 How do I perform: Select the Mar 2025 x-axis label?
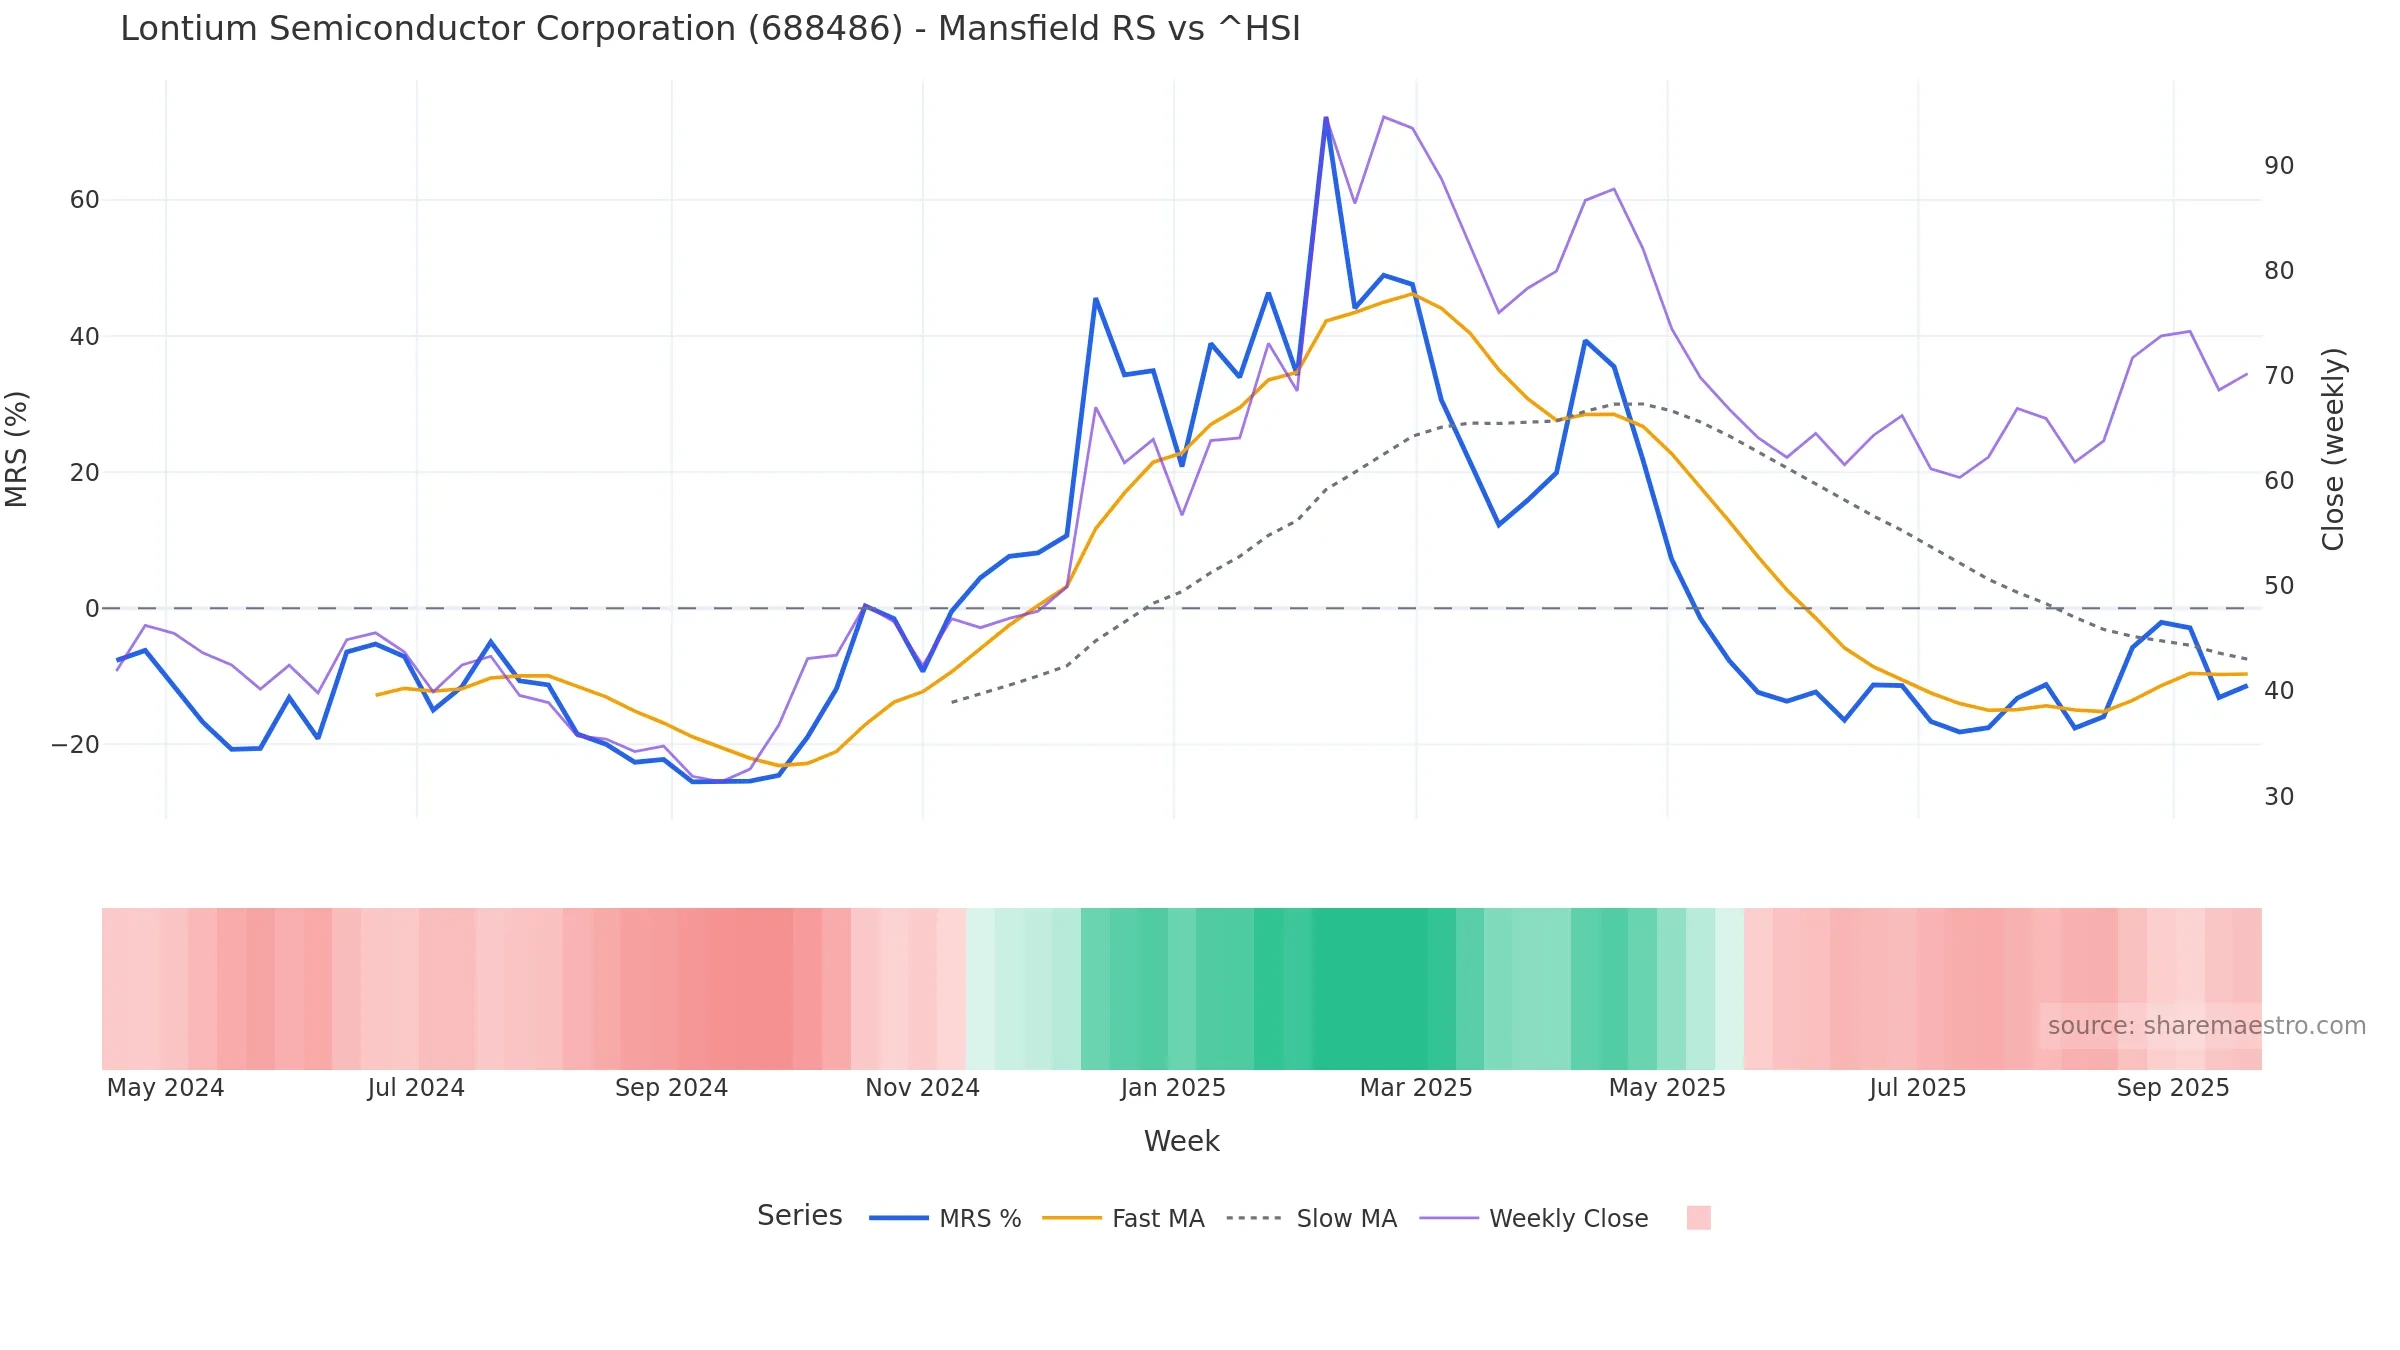pyautogui.click(x=1416, y=1088)
